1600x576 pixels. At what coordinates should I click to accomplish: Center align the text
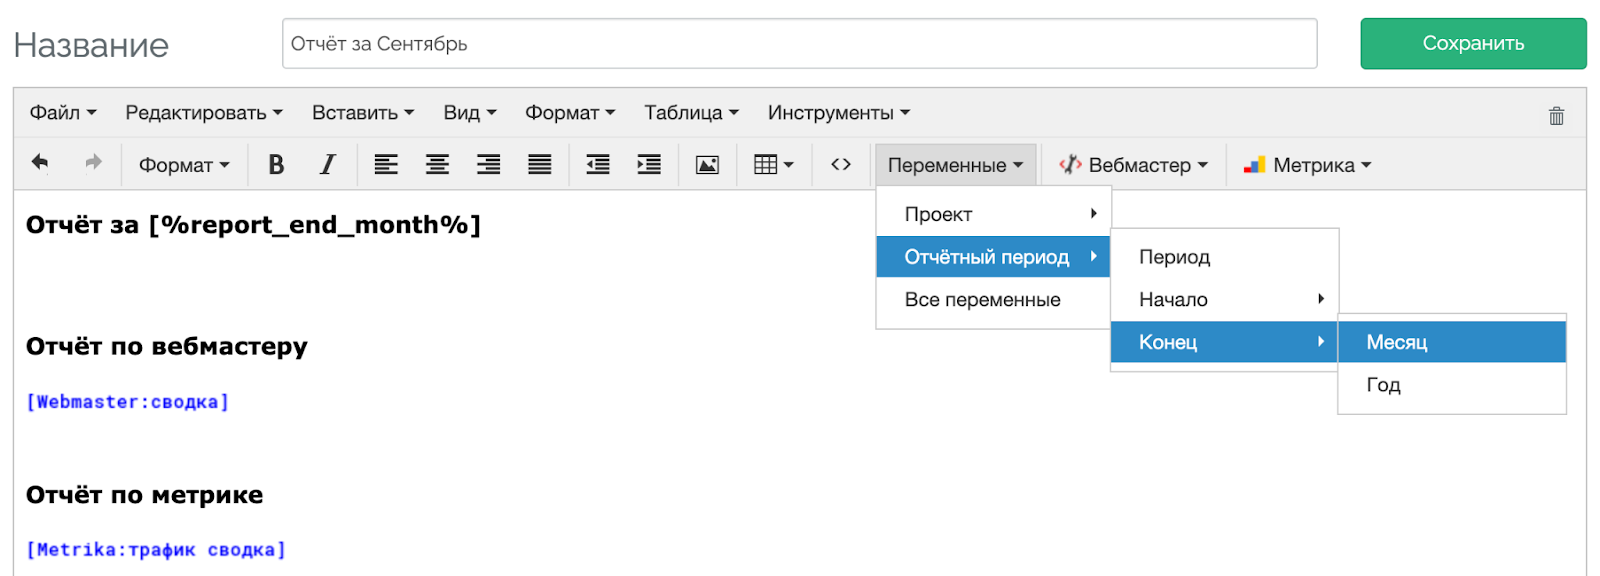[x=437, y=165]
